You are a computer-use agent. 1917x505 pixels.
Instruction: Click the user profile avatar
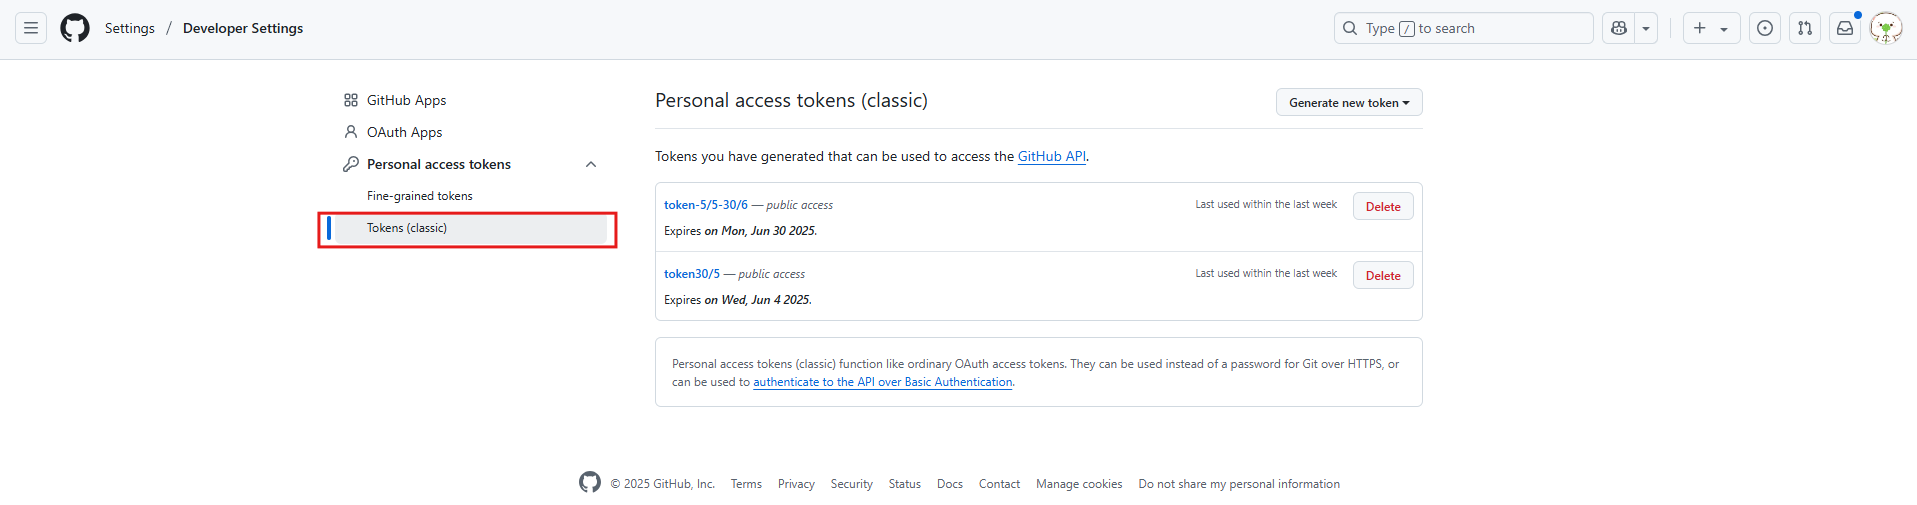click(1886, 28)
